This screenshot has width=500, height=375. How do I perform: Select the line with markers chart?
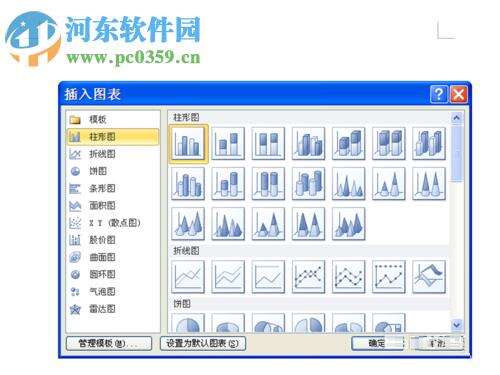[309, 277]
